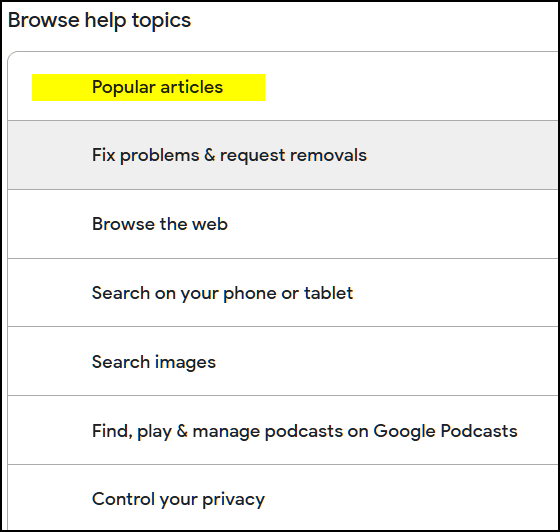Select the podcasts management topic row
This screenshot has height=532, width=560.
(282, 430)
